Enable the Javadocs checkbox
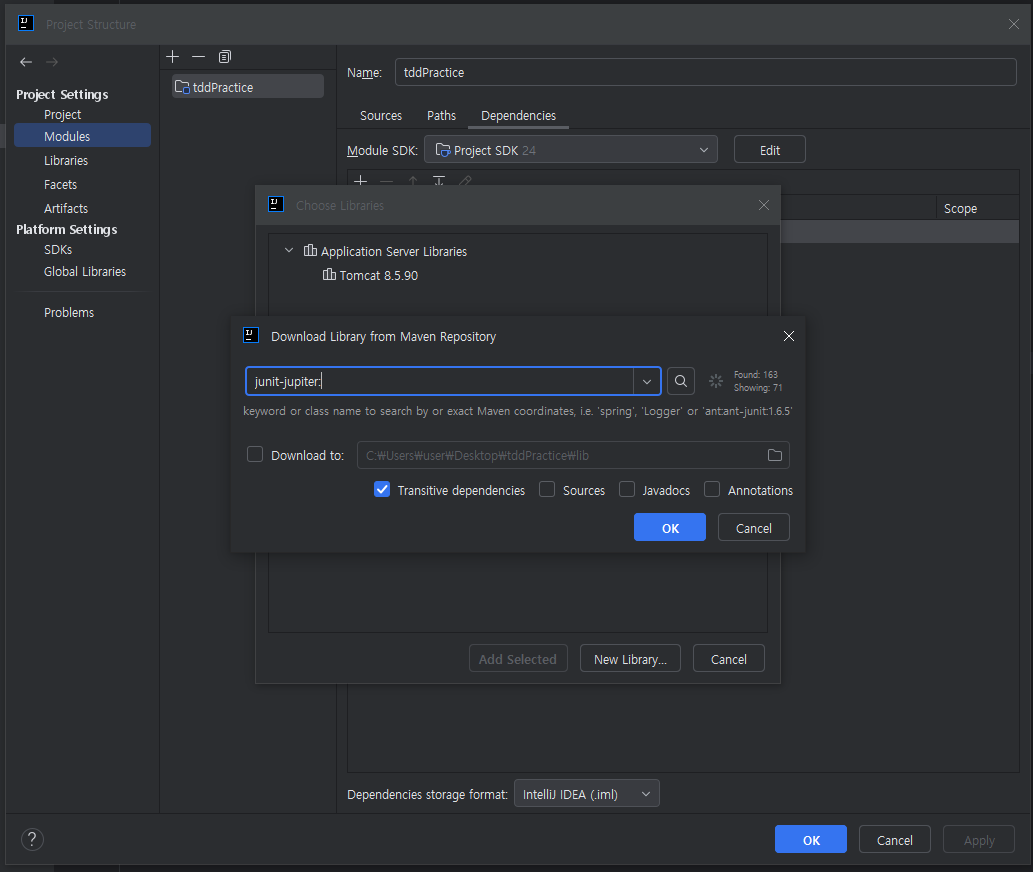The image size is (1033, 872). [627, 489]
